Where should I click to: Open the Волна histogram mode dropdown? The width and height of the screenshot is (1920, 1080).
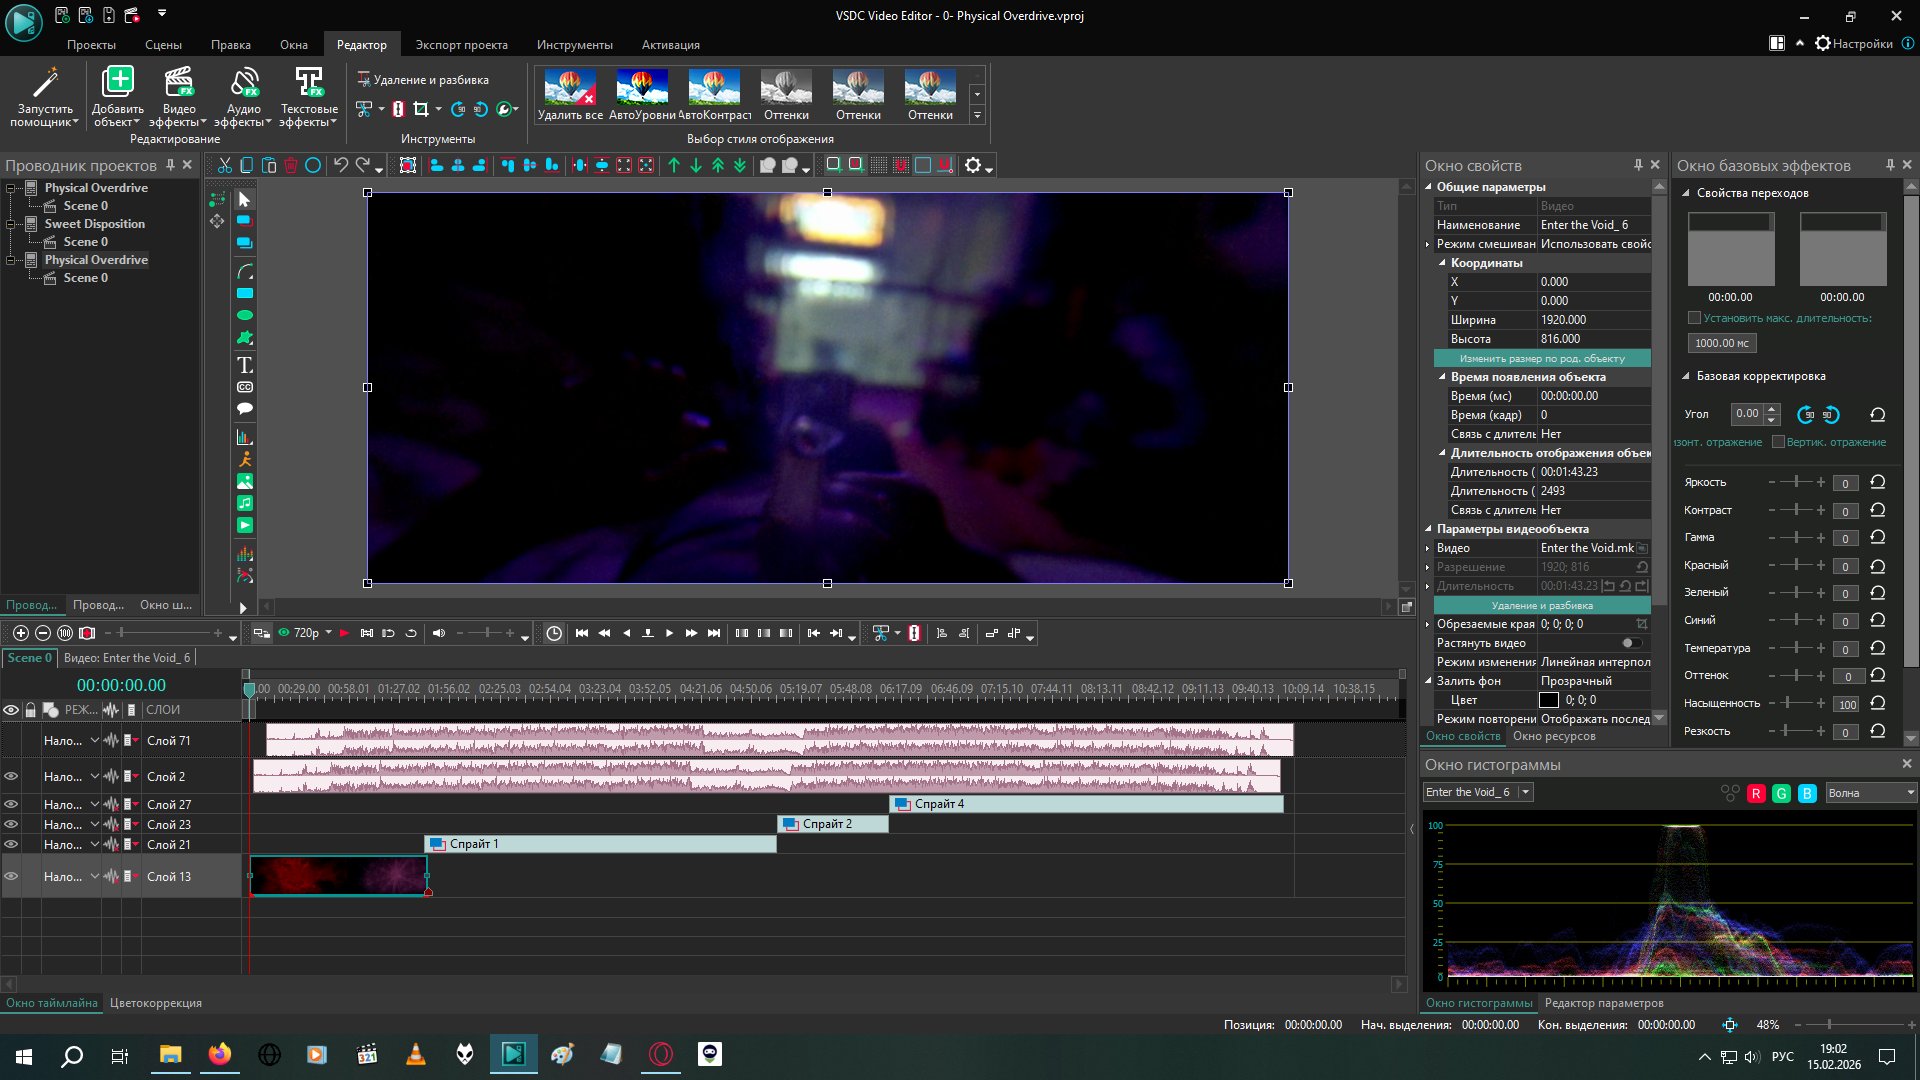[1870, 793]
